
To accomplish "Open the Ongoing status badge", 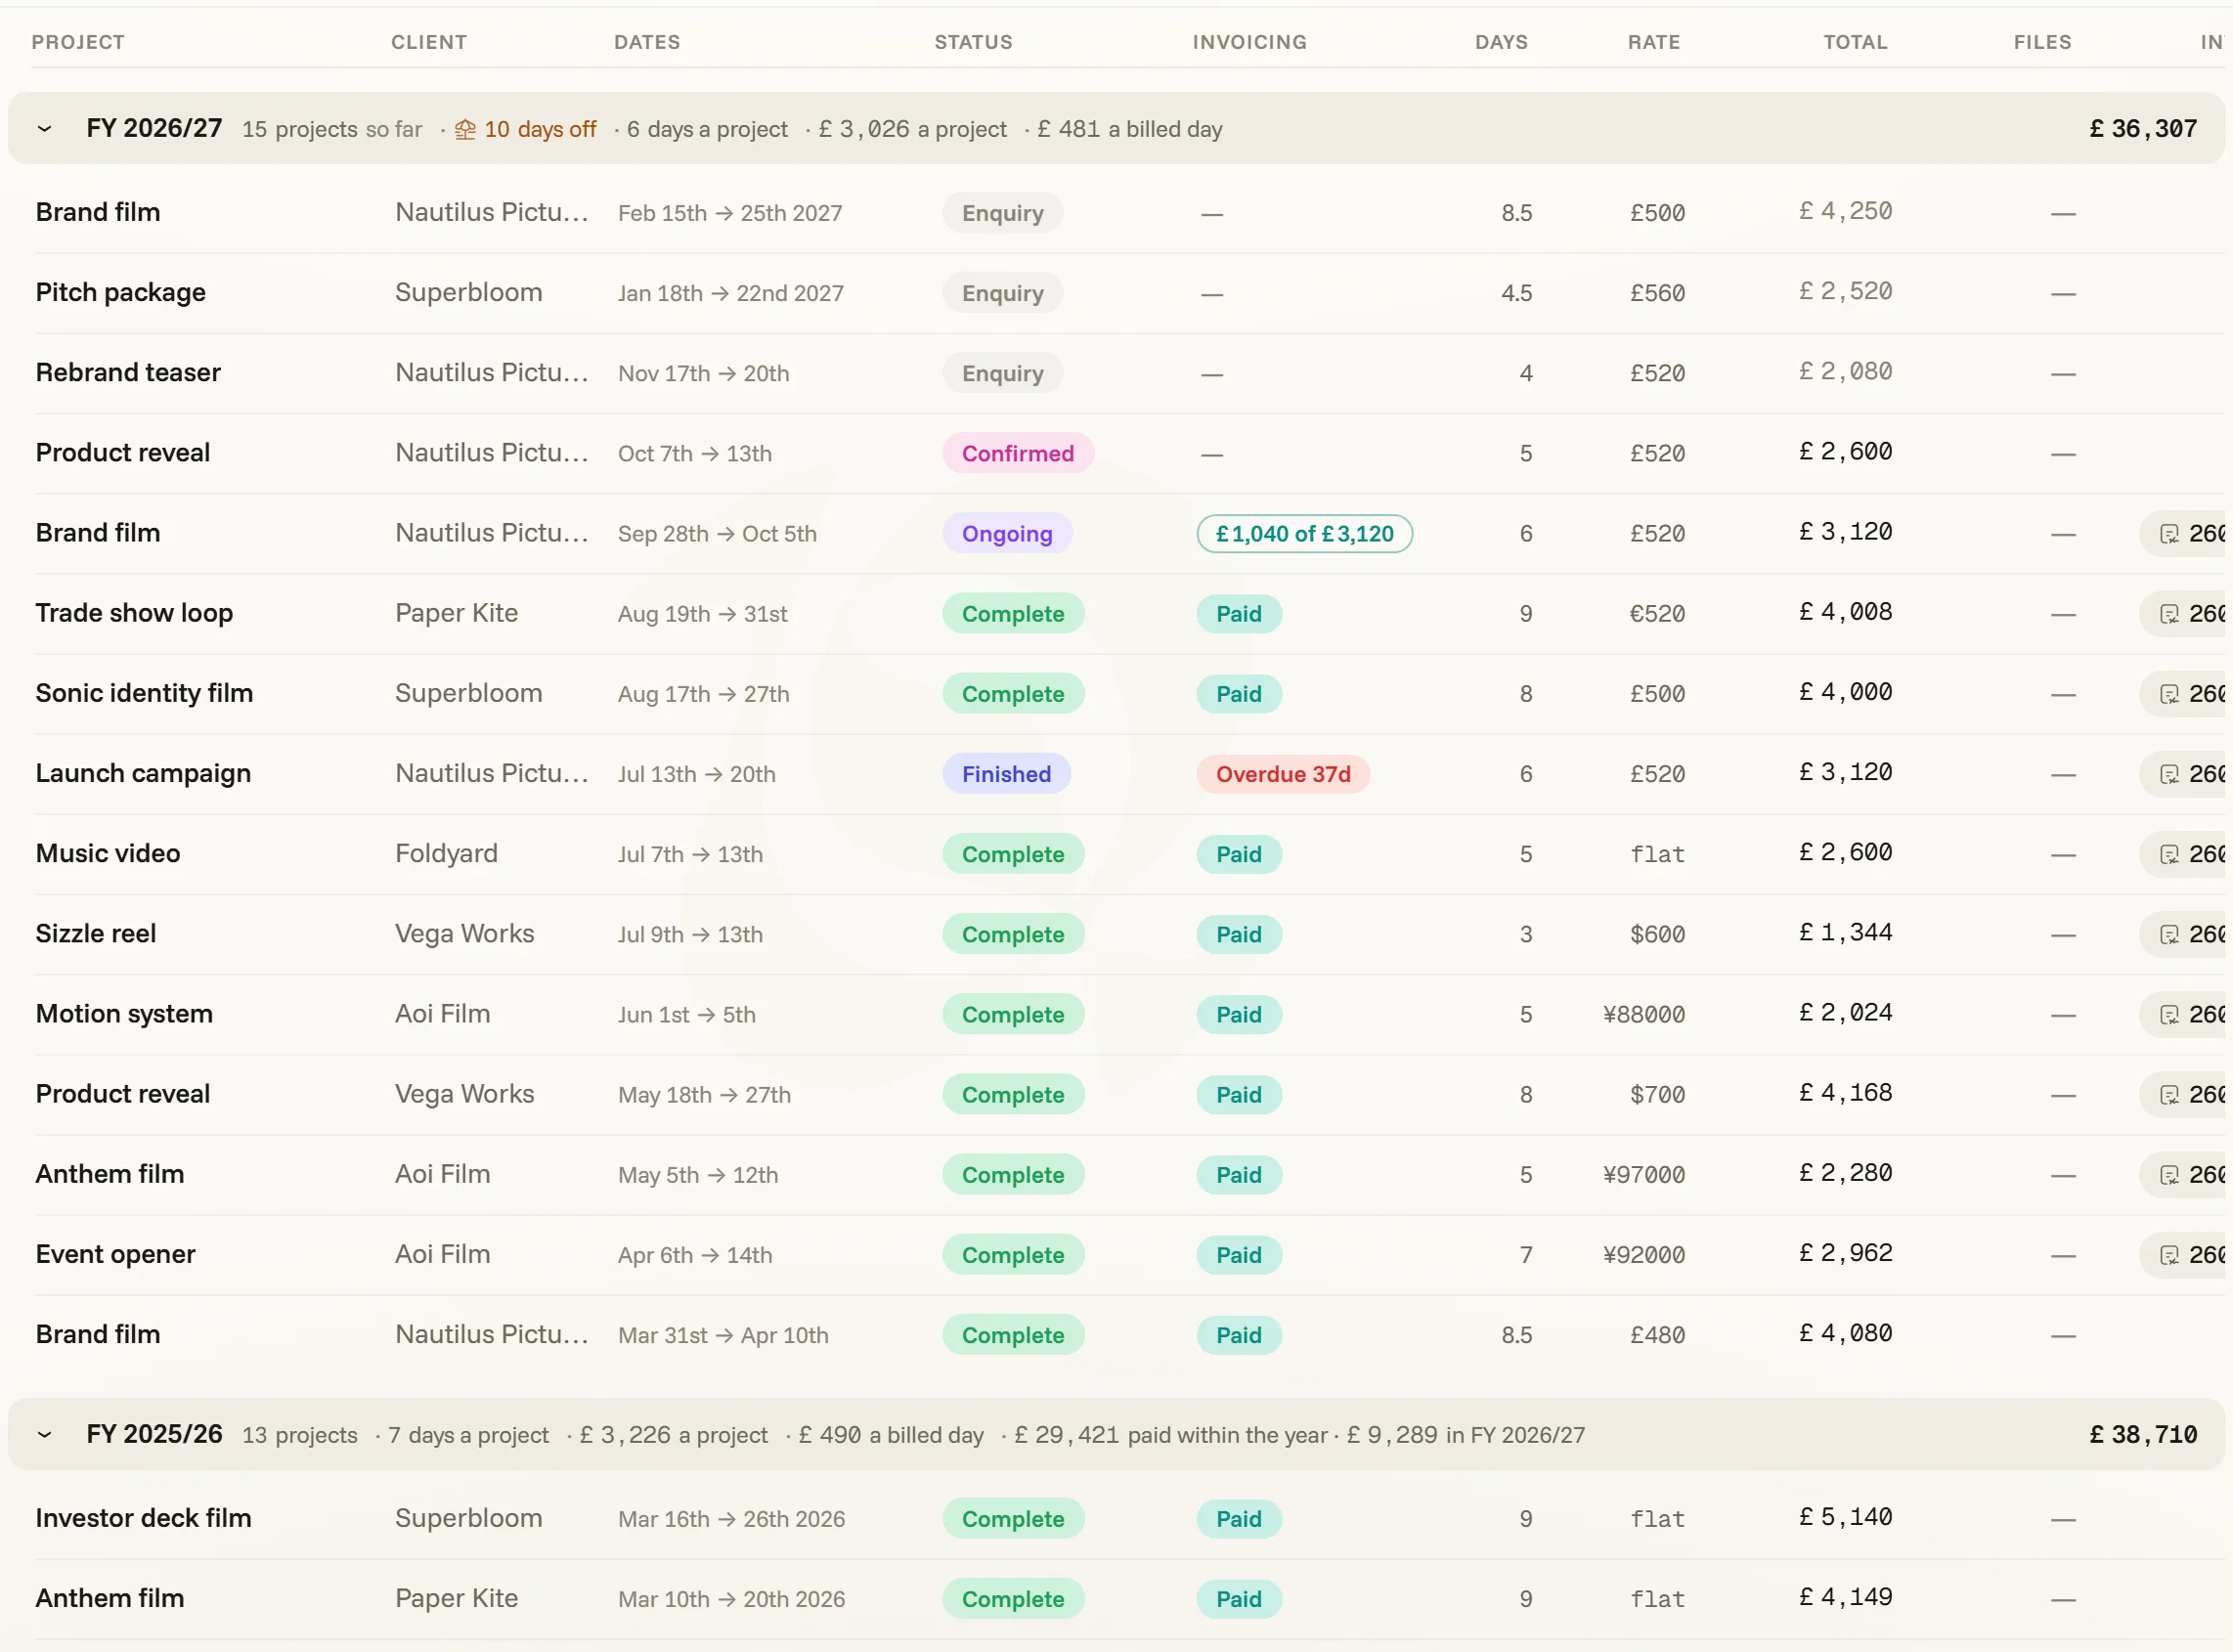I will click(x=1007, y=534).
